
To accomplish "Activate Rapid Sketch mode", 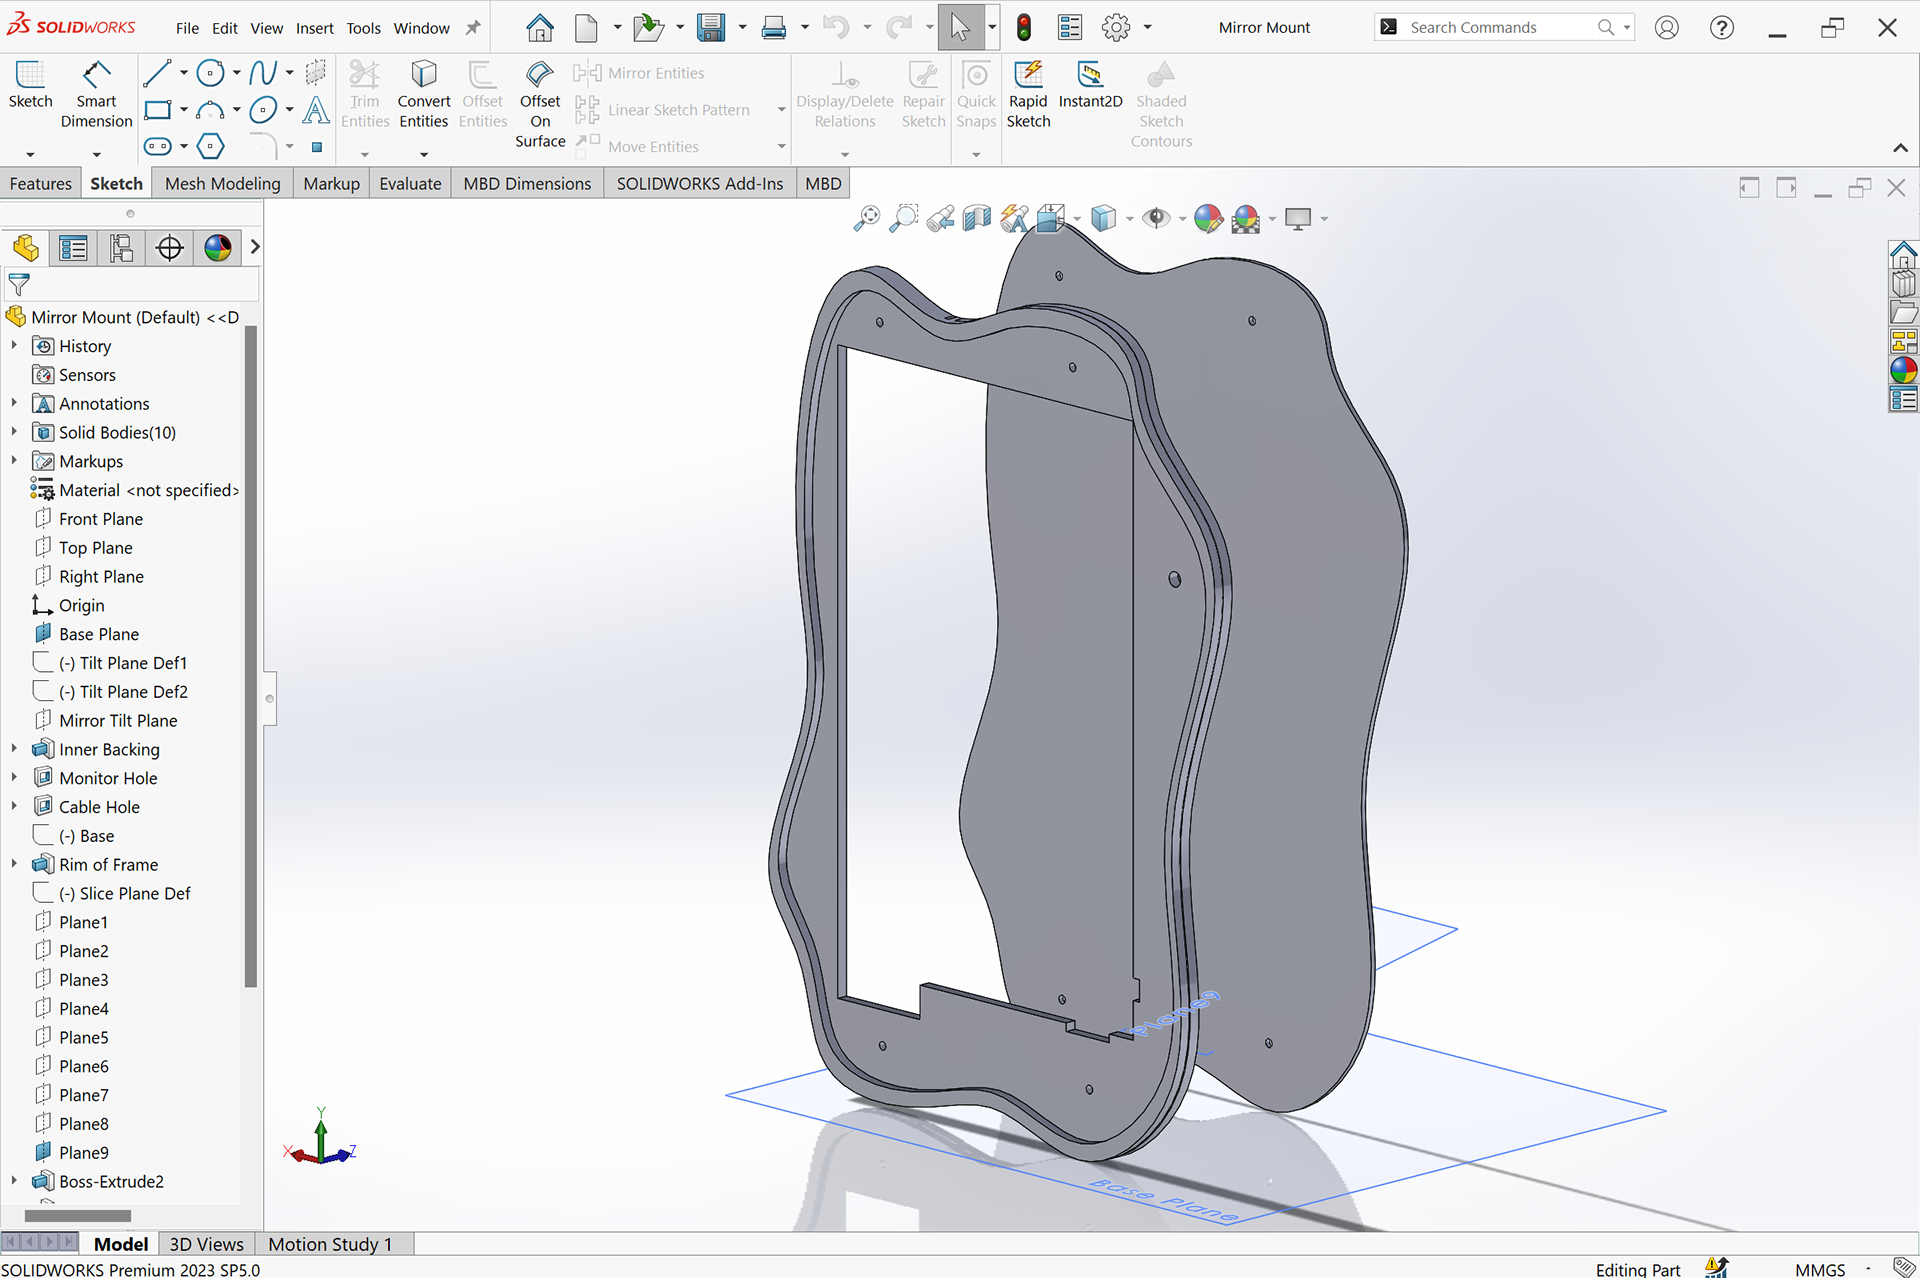I will click(x=1027, y=95).
